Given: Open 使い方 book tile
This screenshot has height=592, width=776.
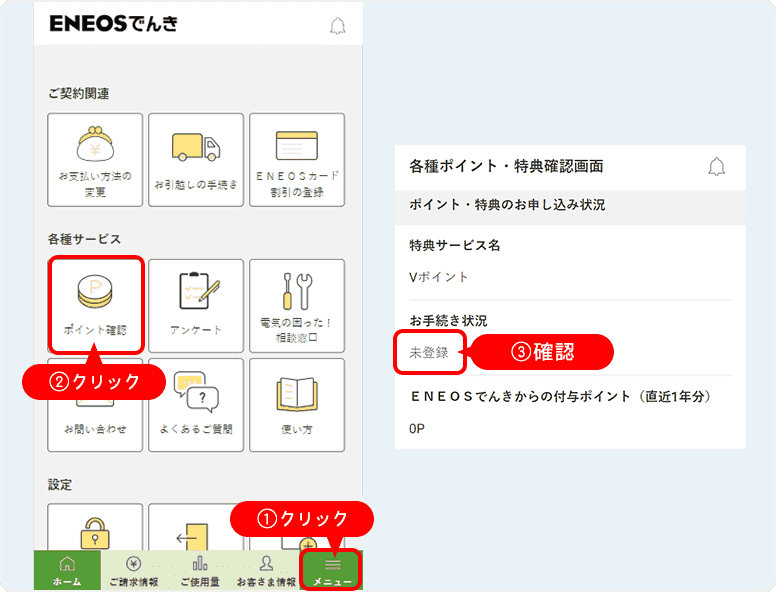Looking at the screenshot, I should 297,405.
